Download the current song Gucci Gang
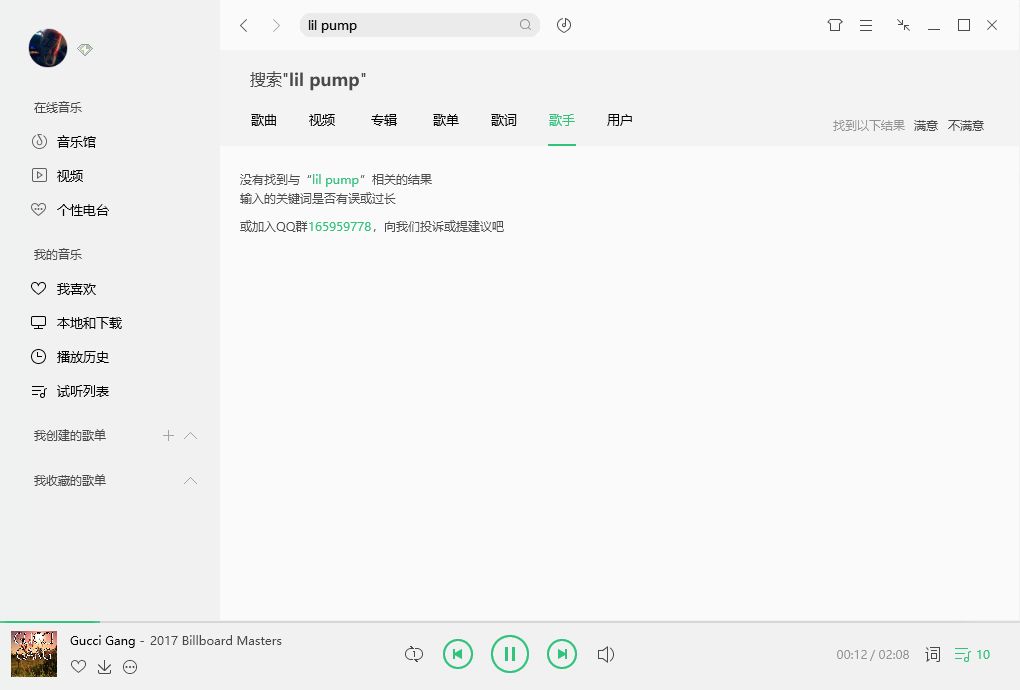Viewport: 1020px width, 690px height. [104, 667]
